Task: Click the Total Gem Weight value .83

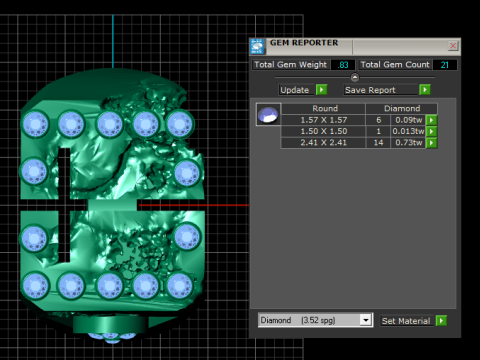Action: [x=343, y=65]
